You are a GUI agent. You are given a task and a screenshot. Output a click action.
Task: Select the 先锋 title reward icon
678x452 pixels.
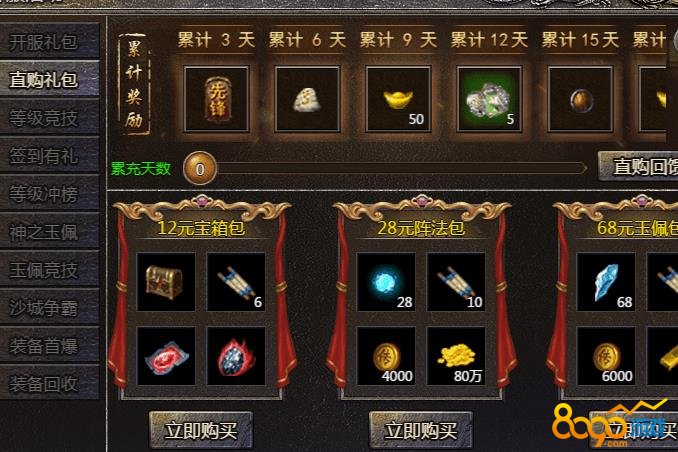click(x=216, y=99)
